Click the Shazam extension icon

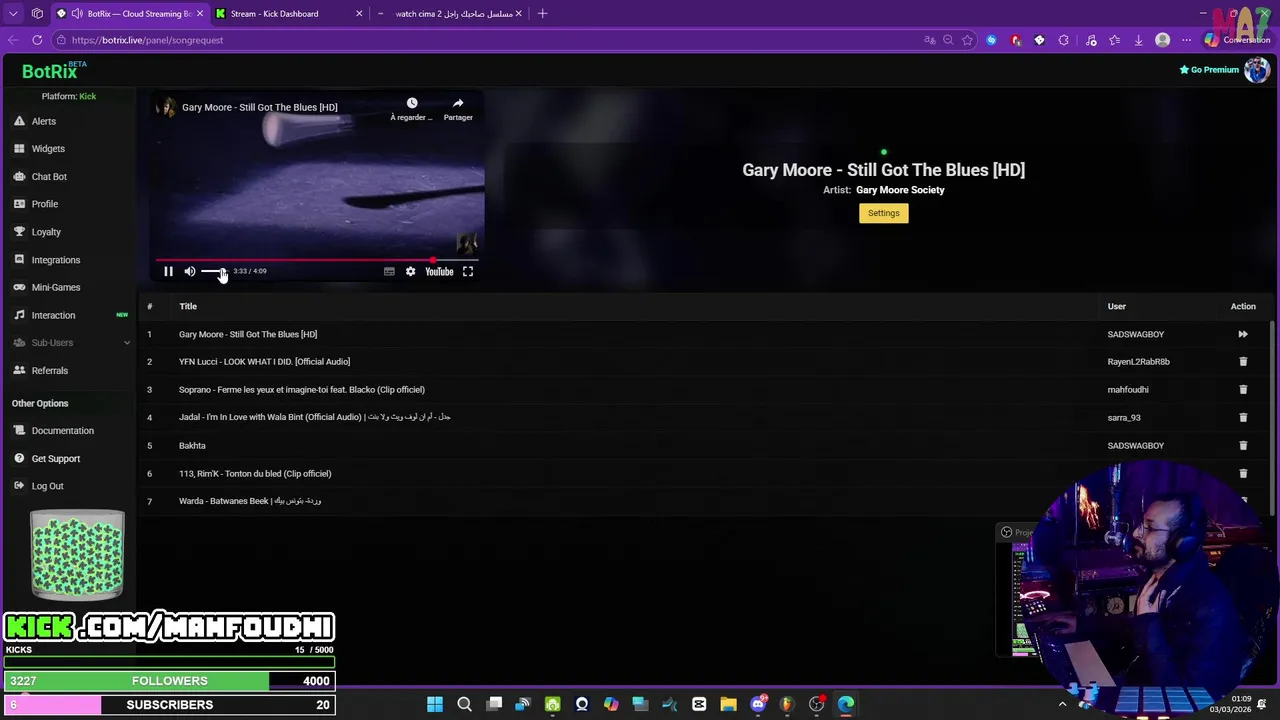(991, 40)
